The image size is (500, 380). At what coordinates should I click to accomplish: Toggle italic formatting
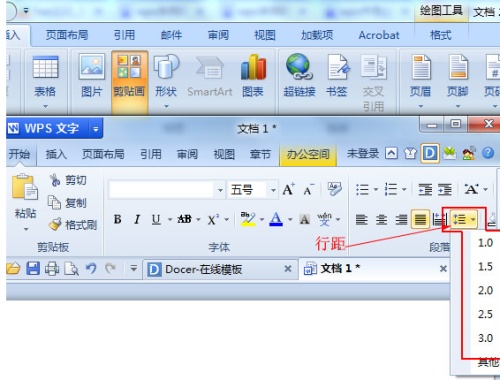(137, 219)
